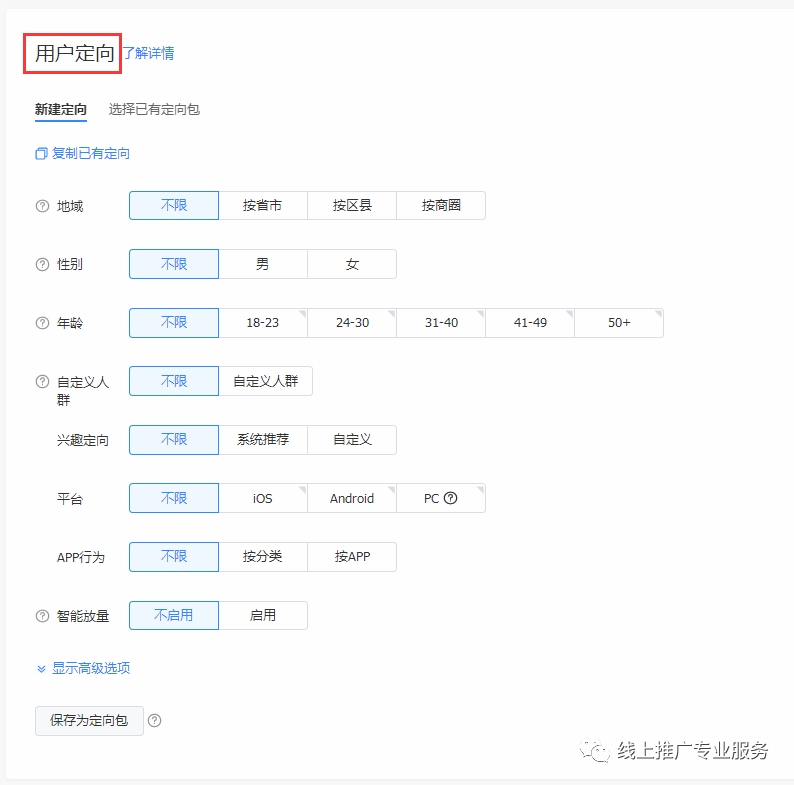Click help icon next to 地域
Screen dimensions: 794x785
42,206
